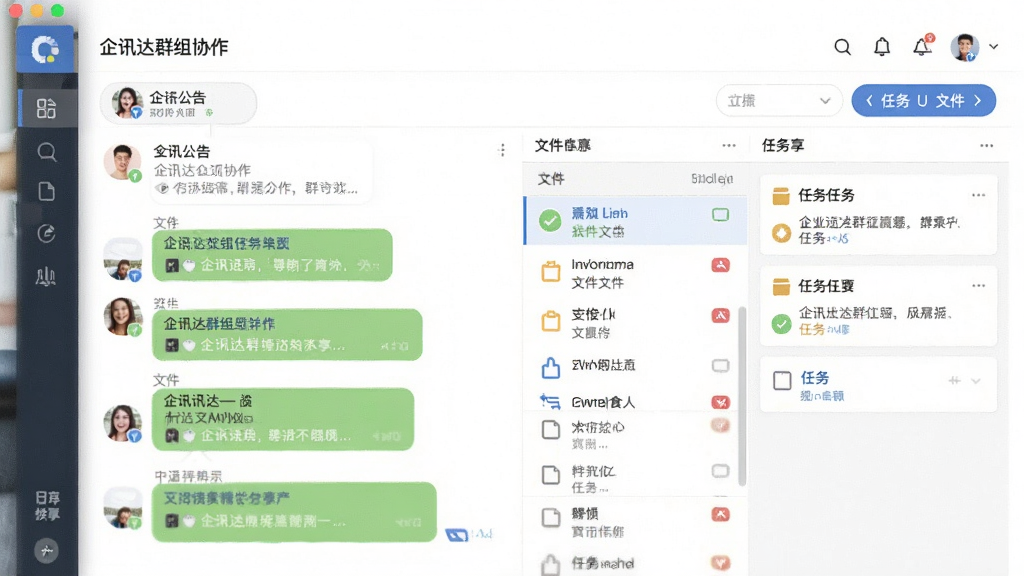Open the file panel three-dot menu
The width and height of the screenshot is (1024, 576).
click(x=729, y=146)
